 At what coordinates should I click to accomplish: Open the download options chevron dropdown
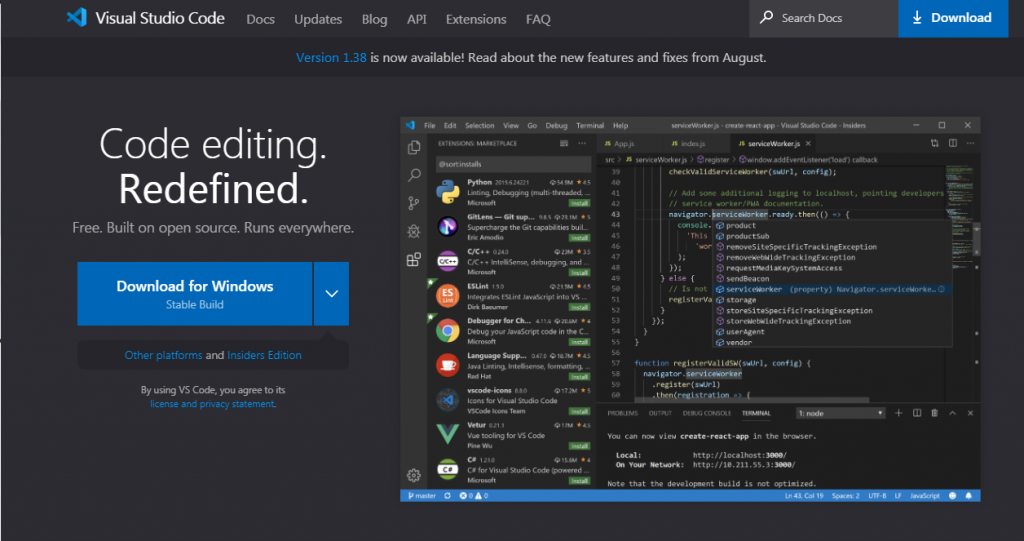point(332,293)
